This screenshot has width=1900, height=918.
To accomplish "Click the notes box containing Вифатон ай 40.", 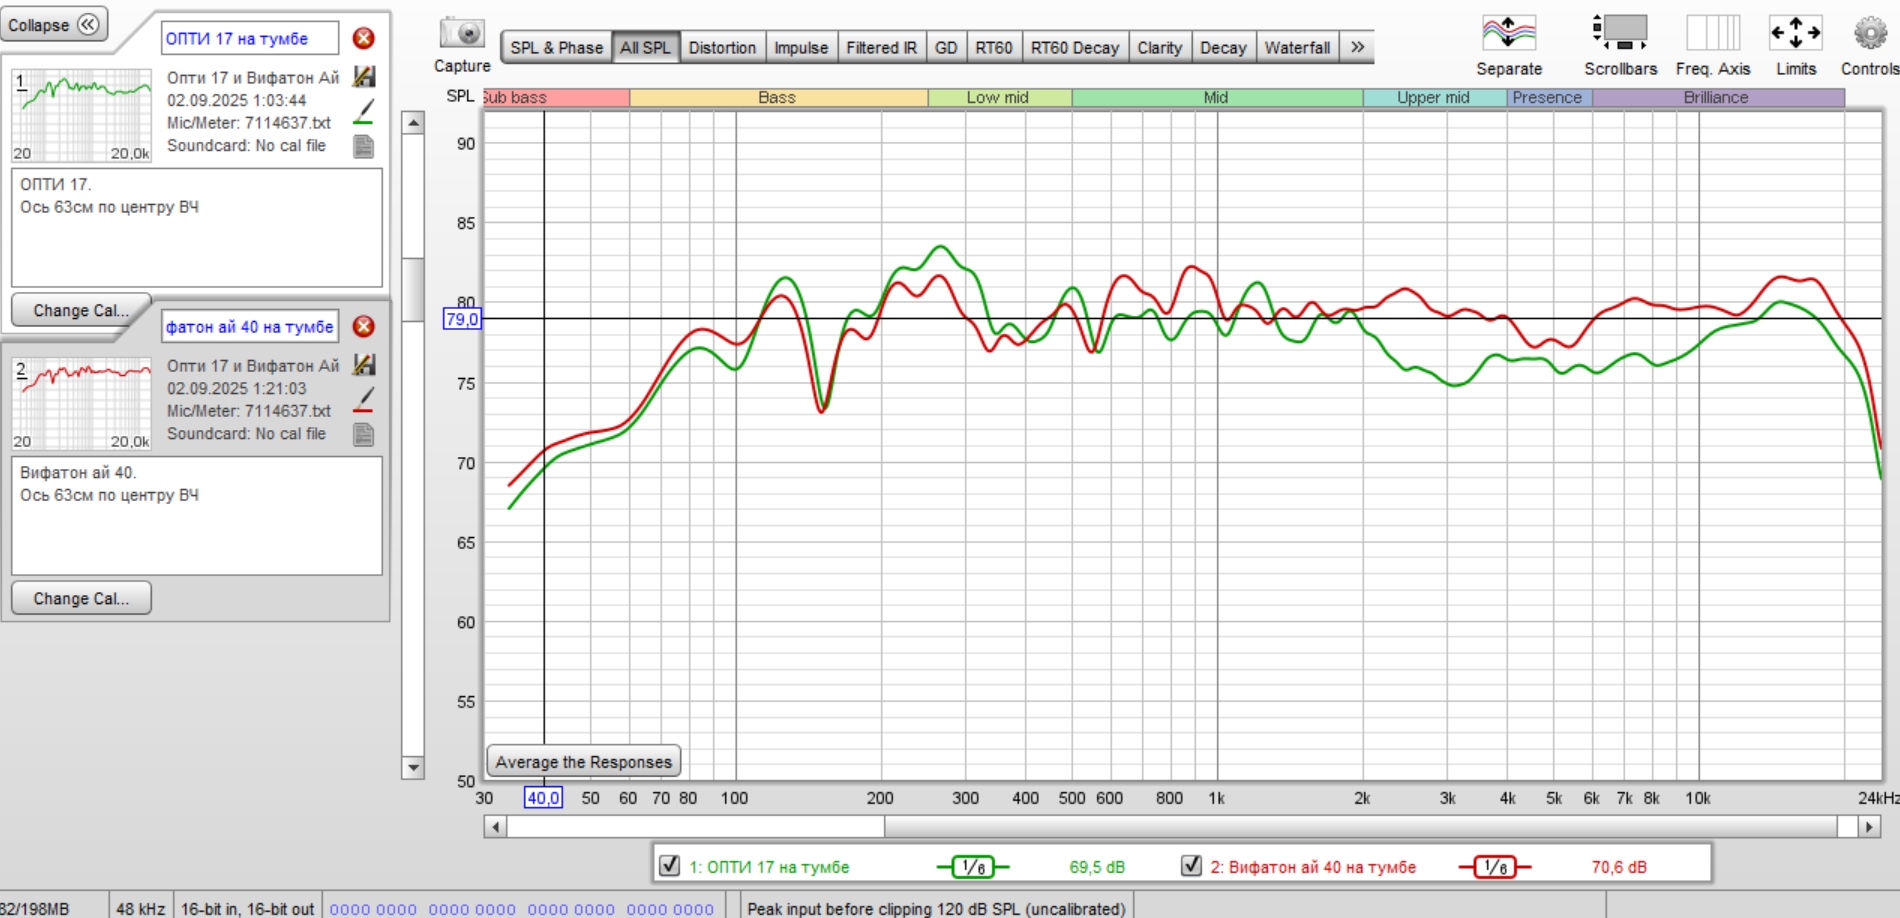I will click(x=197, y=516).
